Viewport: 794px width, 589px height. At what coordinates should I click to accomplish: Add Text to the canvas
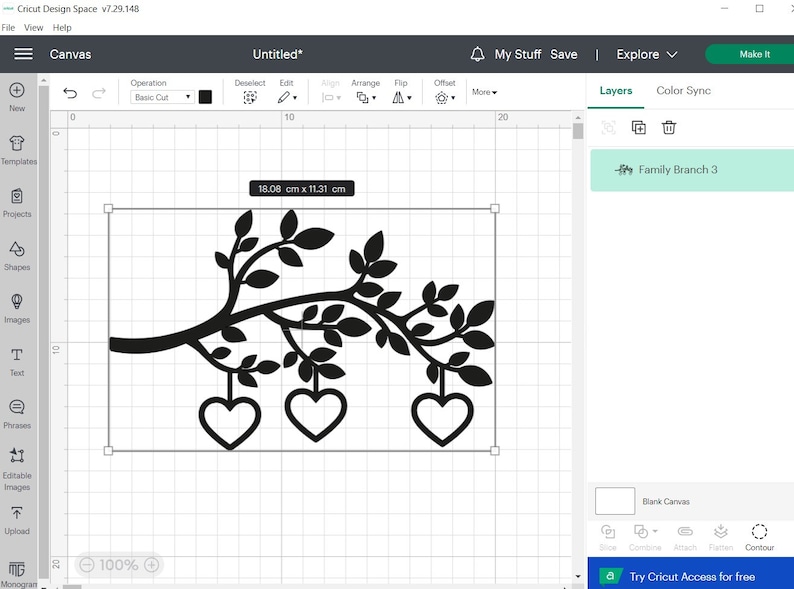tap(17, 360)
